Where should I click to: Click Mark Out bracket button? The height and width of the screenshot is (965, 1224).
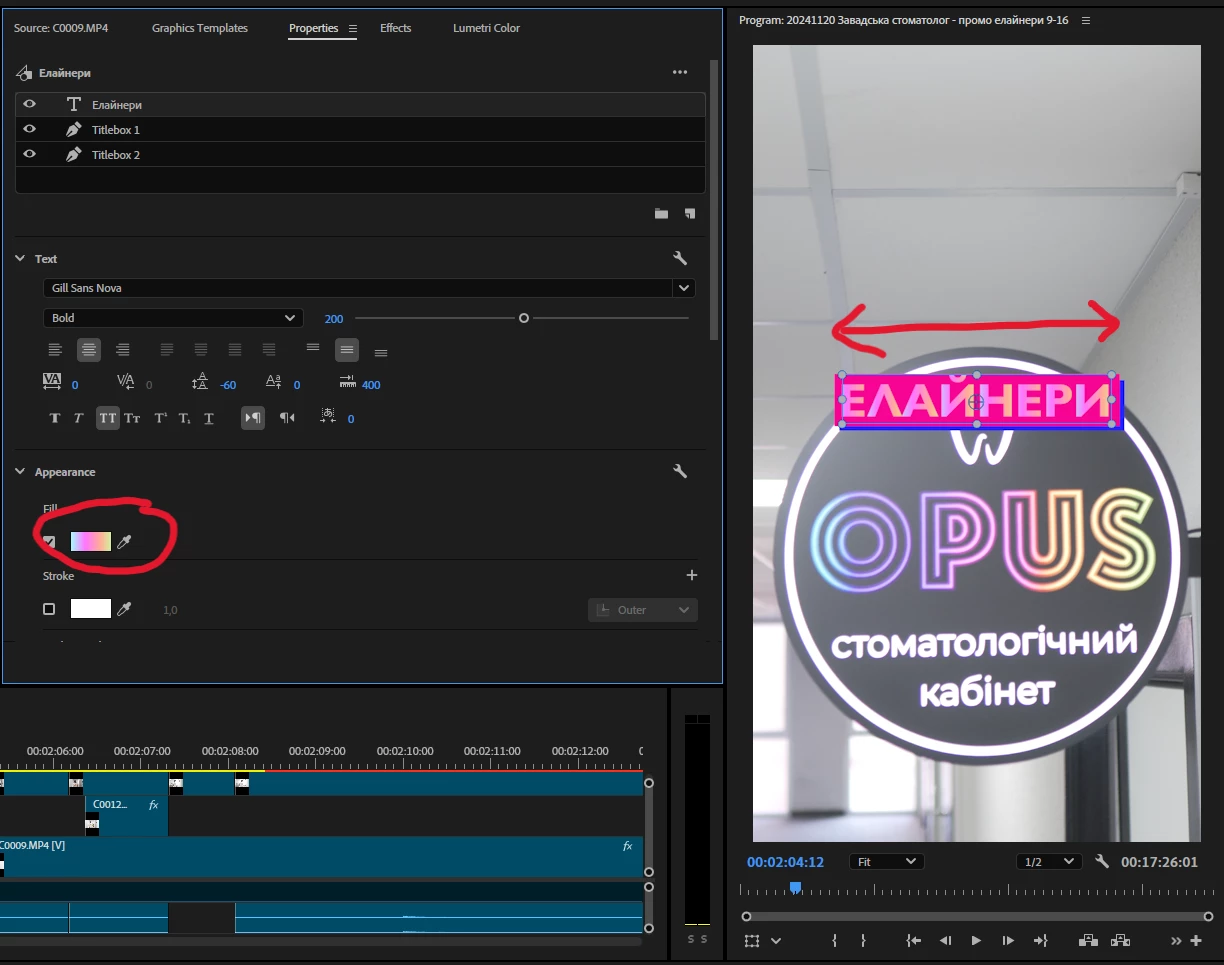tap(863, 940)
